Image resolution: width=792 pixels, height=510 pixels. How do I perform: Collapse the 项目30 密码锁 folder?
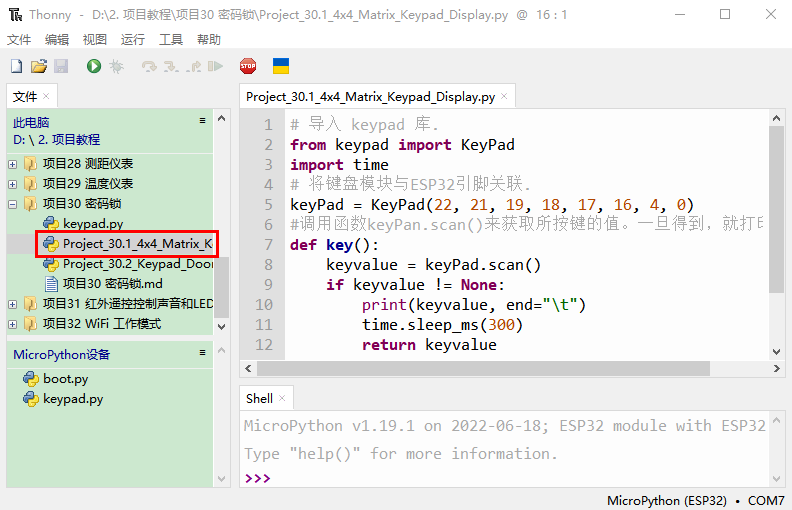pos(13,204)
